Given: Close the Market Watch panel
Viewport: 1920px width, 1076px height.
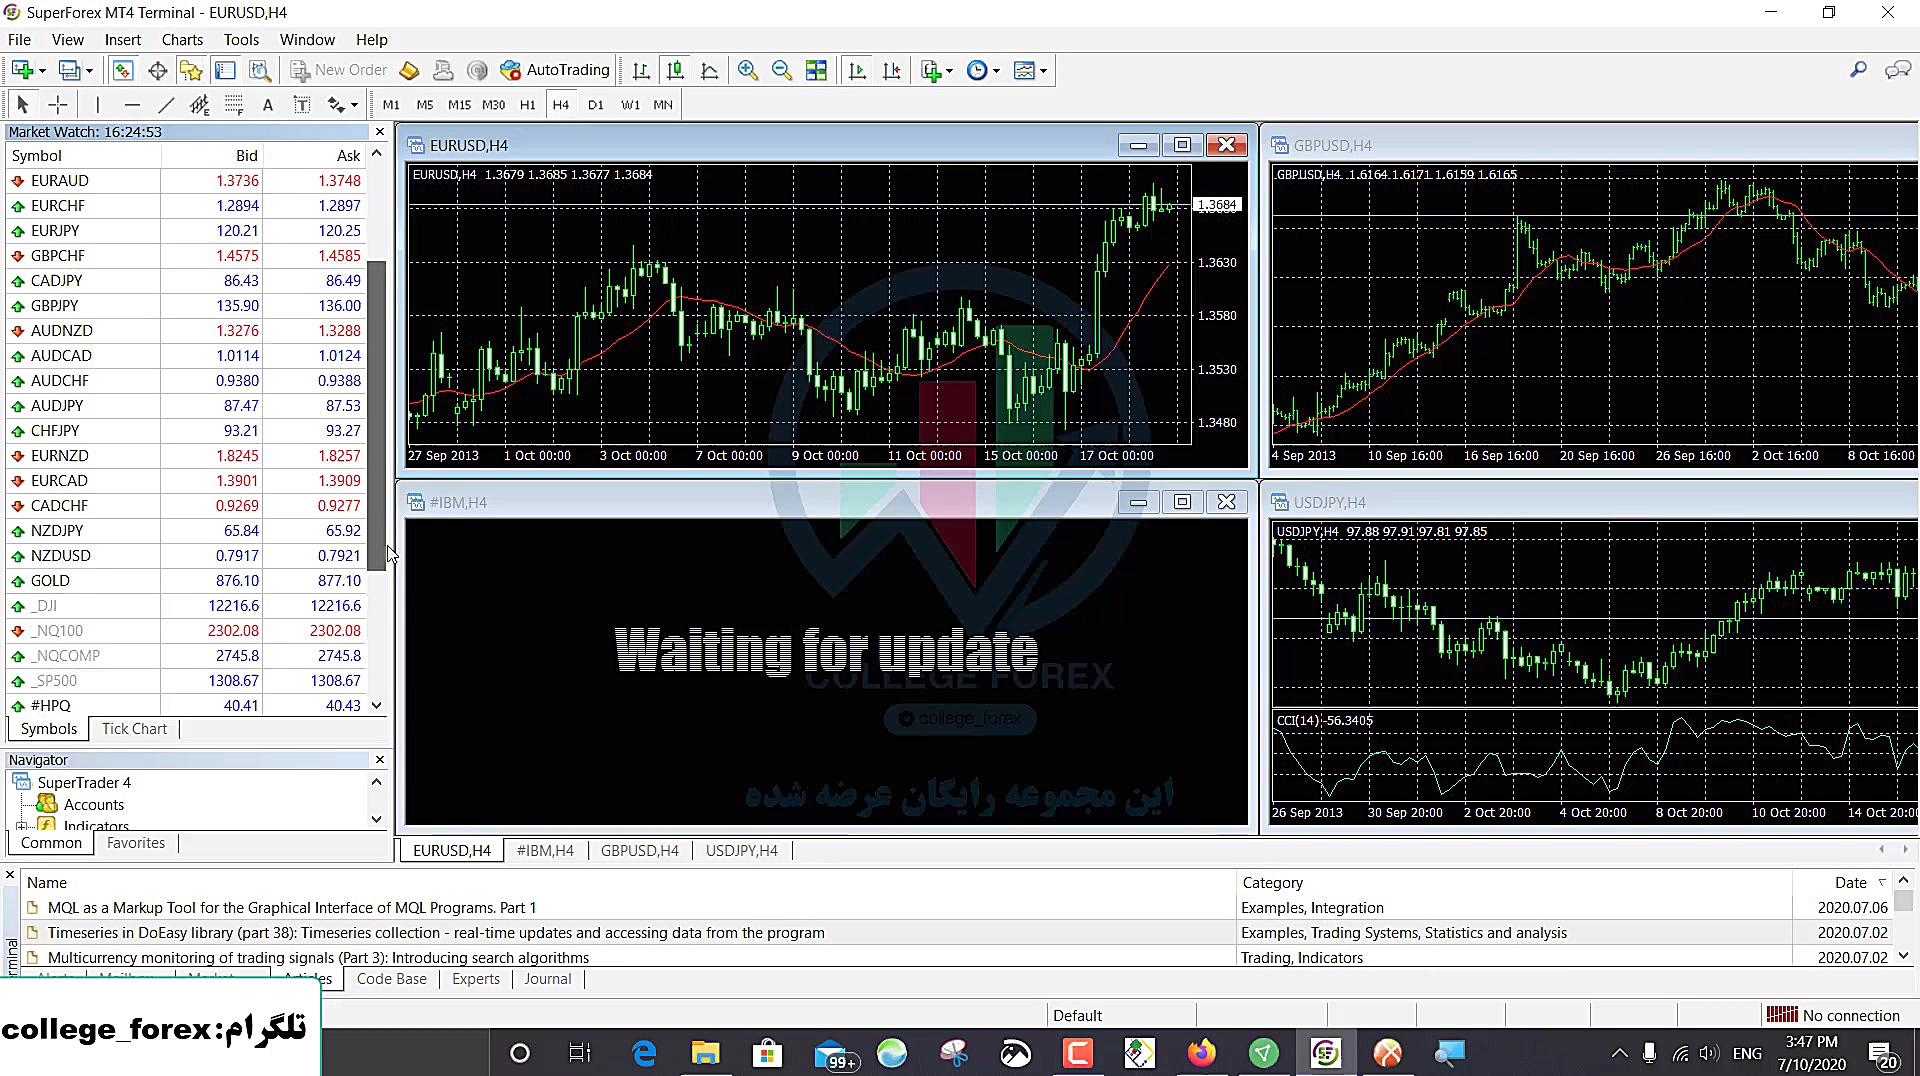Looking at the screenshot, I should coord(380,132).
